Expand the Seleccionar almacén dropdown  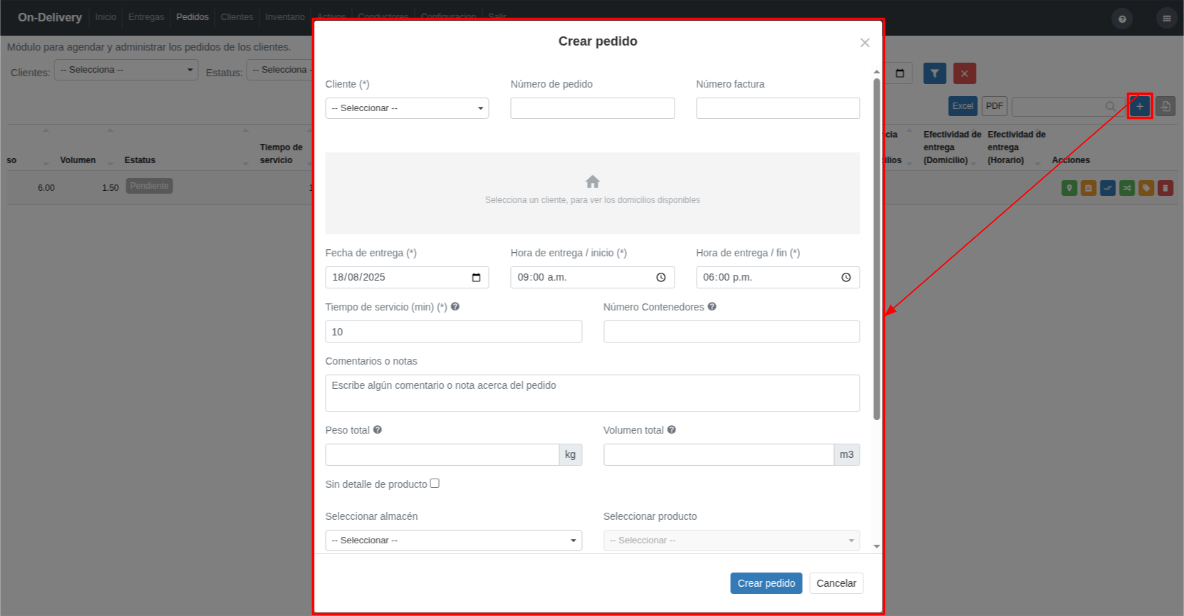[x=454, y=540]
